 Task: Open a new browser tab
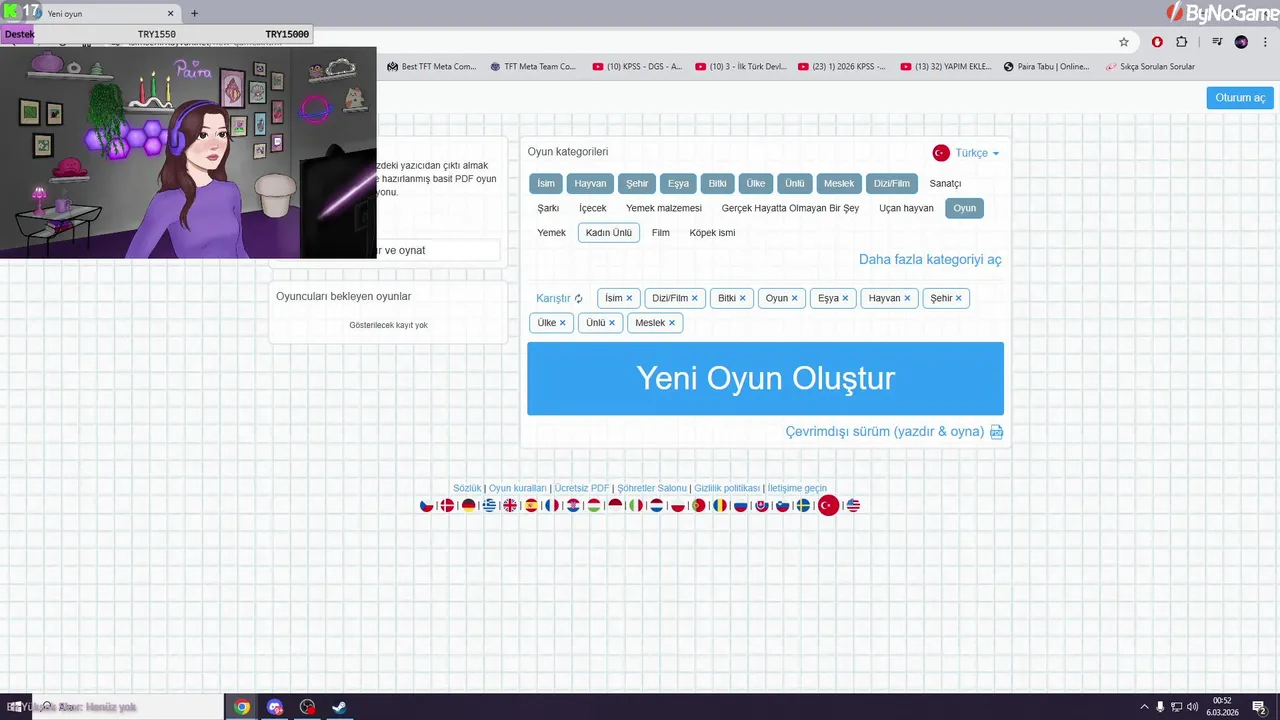(x=194, y=14)
